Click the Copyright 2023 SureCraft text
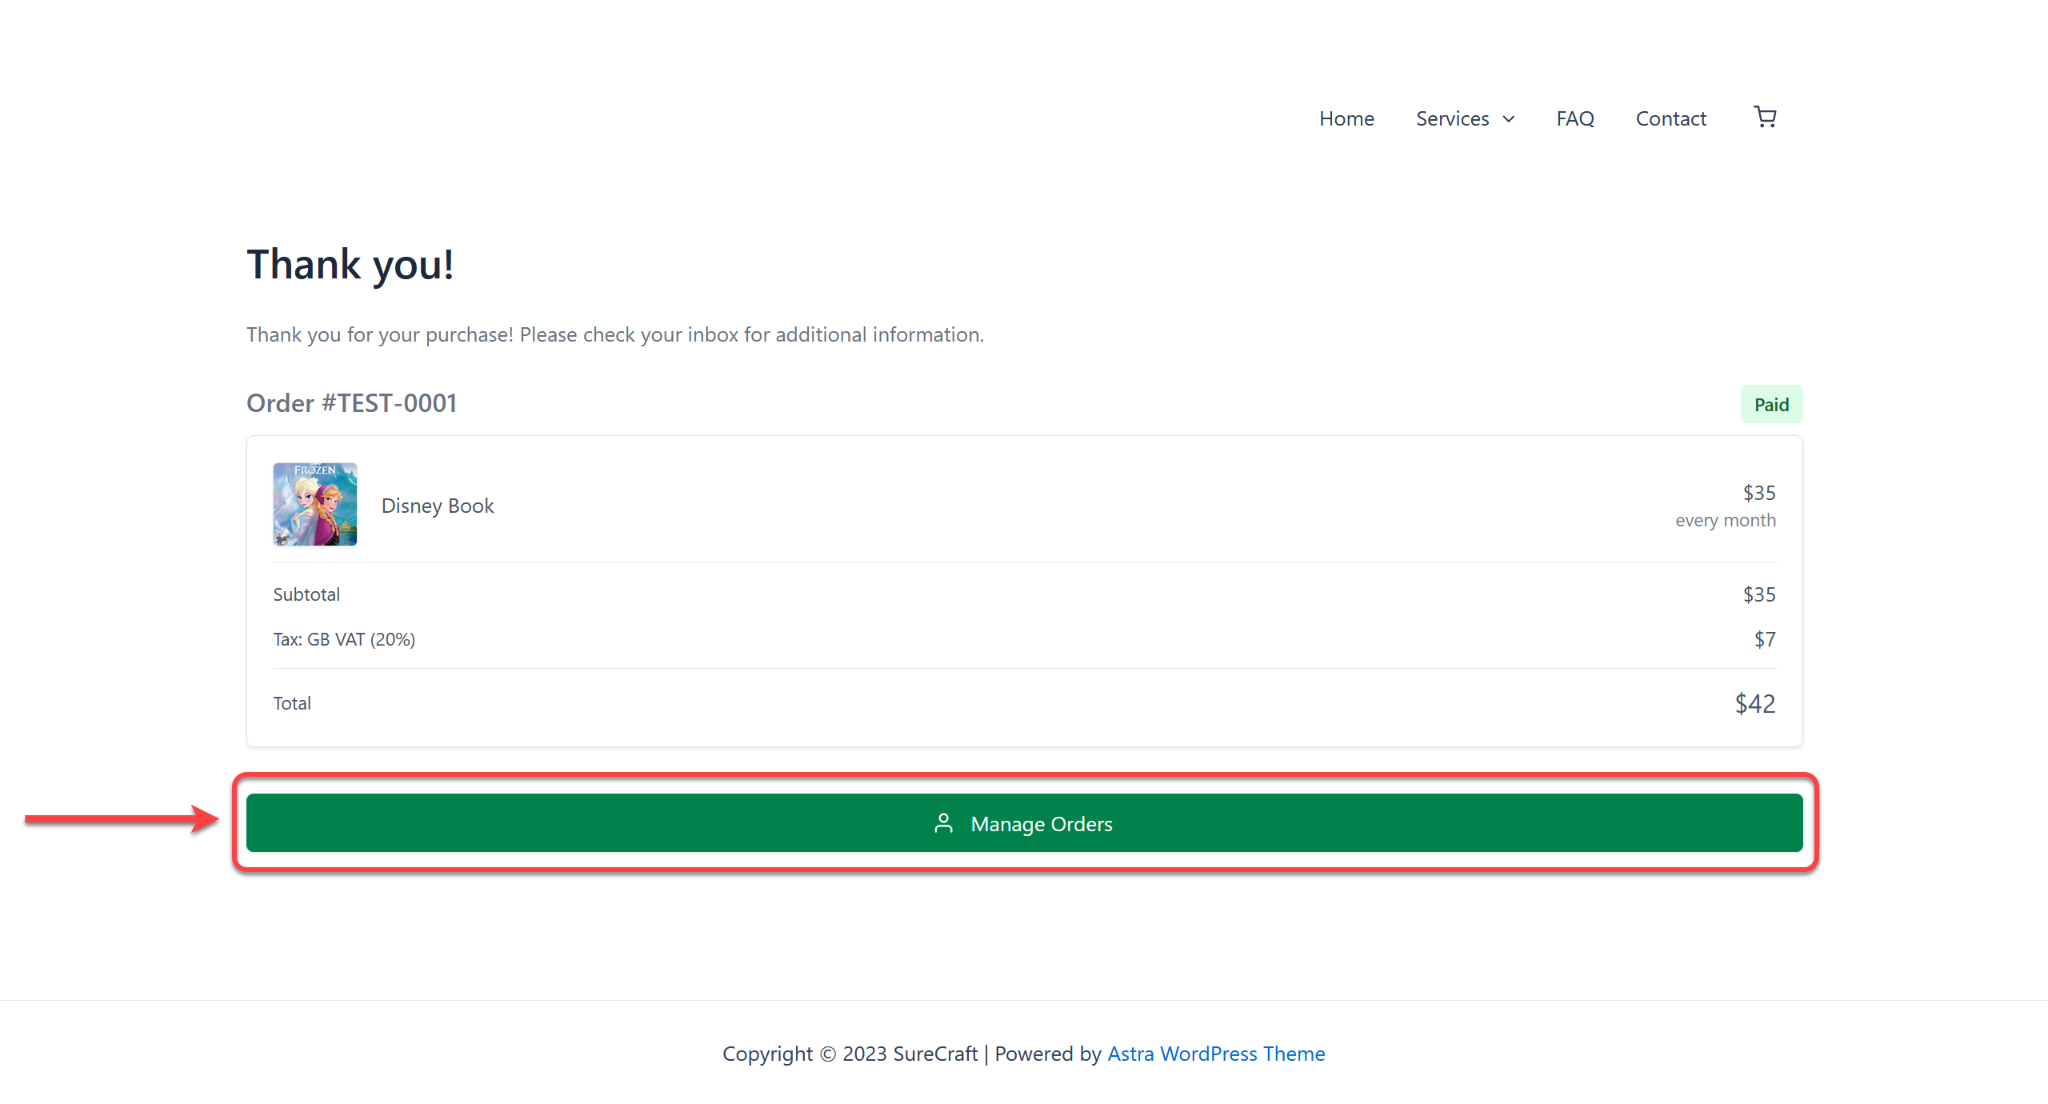Image resolution: width=2048 pixels, height=1104 pixels. tap(850, 1053)
